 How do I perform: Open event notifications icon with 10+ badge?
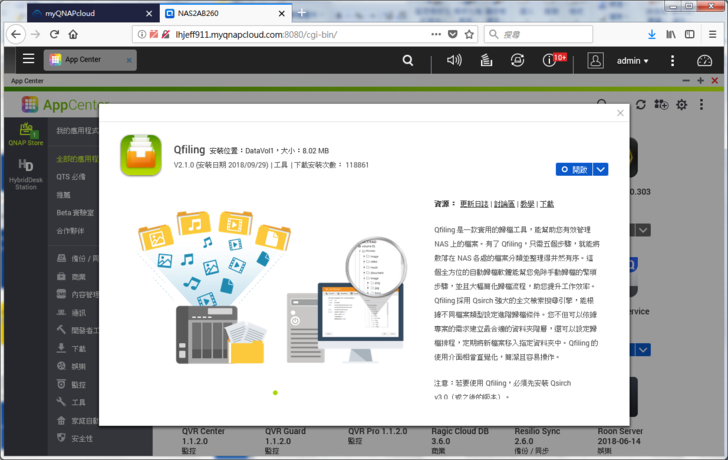[548, 60]
